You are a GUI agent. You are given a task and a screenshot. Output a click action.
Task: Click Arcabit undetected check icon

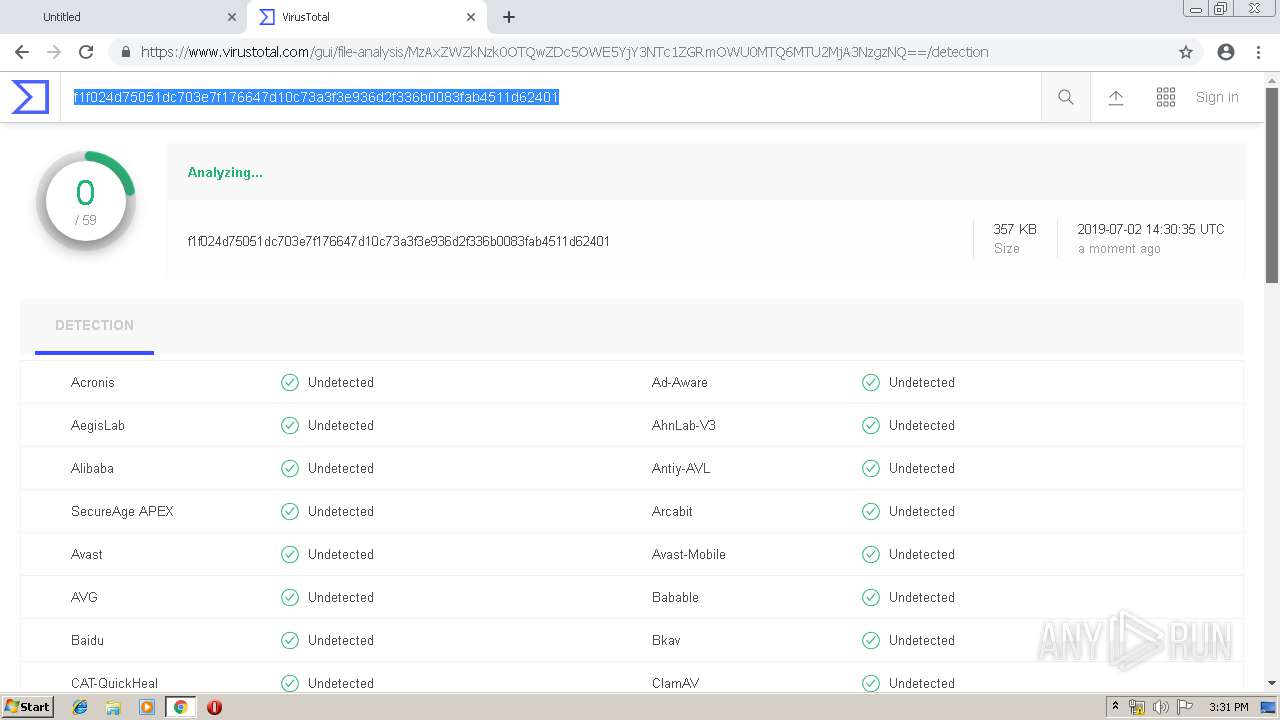[x=871, y=511]
